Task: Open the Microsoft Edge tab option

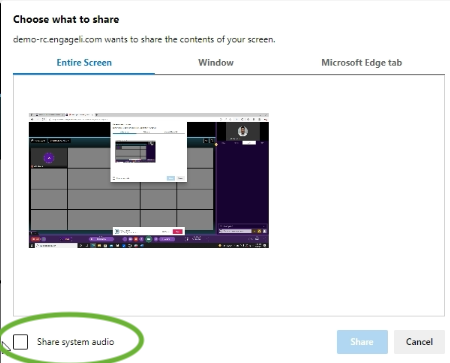Action: (361, 63)
